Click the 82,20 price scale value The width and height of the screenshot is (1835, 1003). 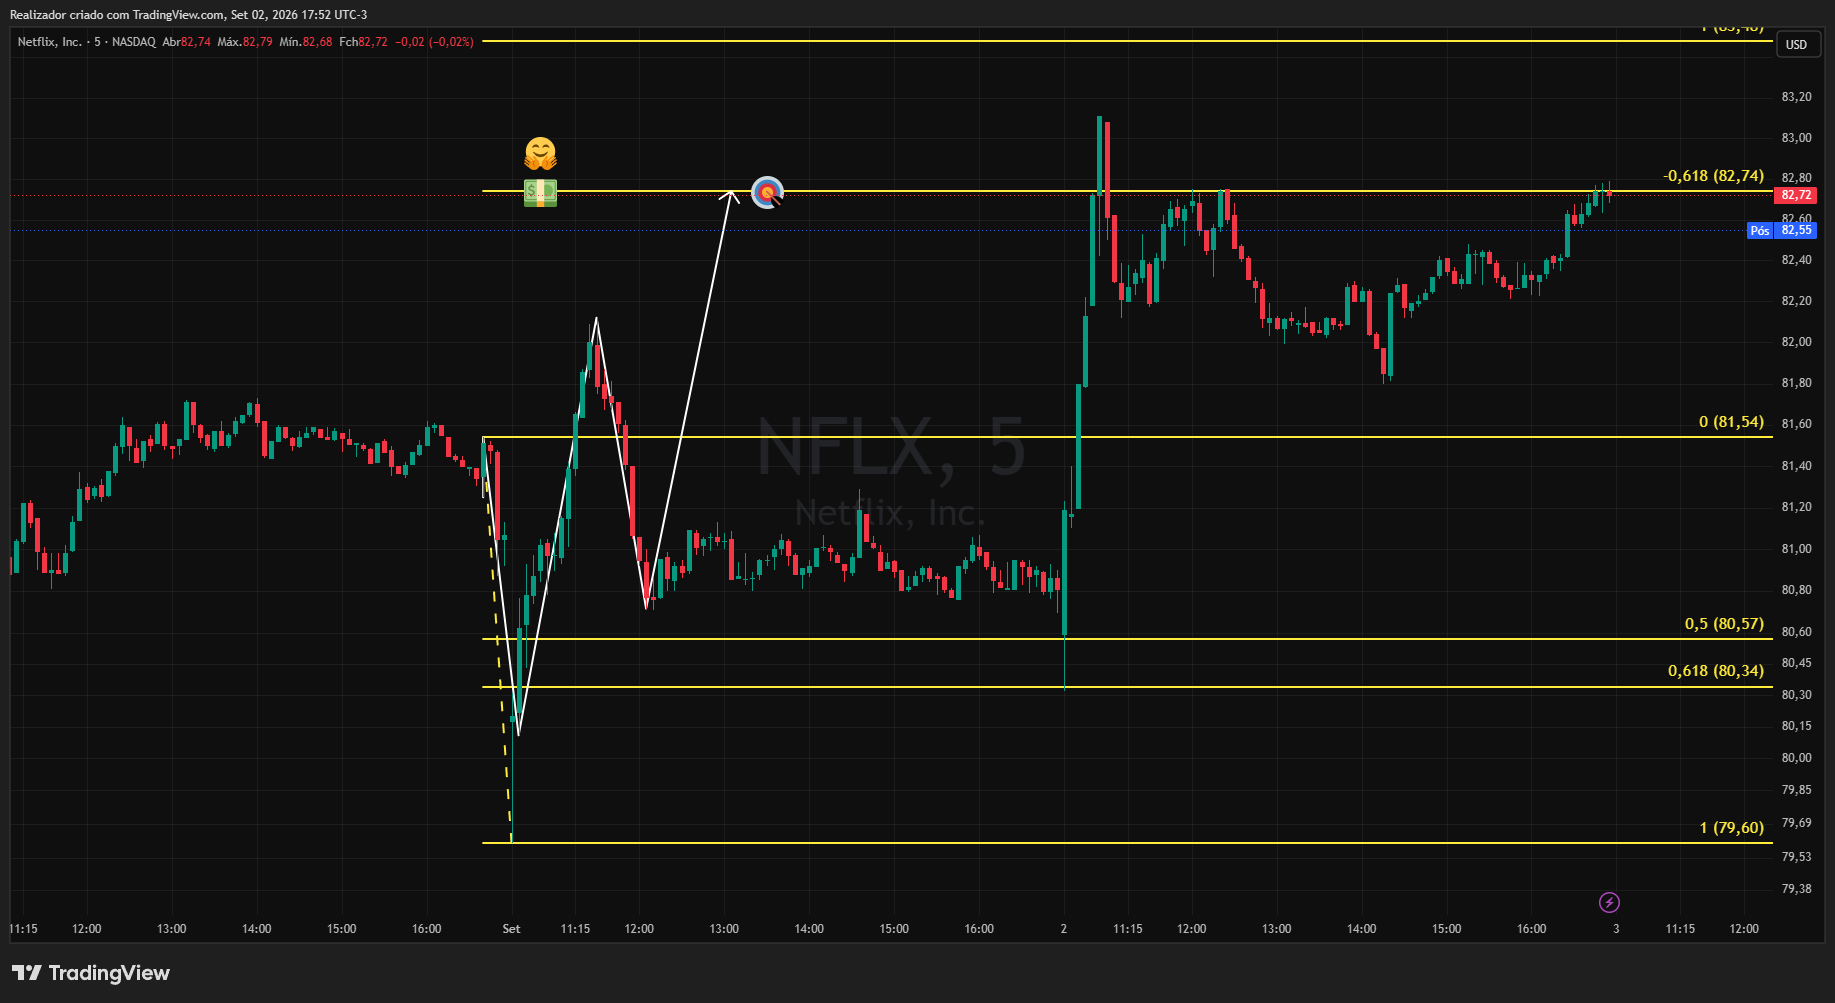(x=1796, y=301)
